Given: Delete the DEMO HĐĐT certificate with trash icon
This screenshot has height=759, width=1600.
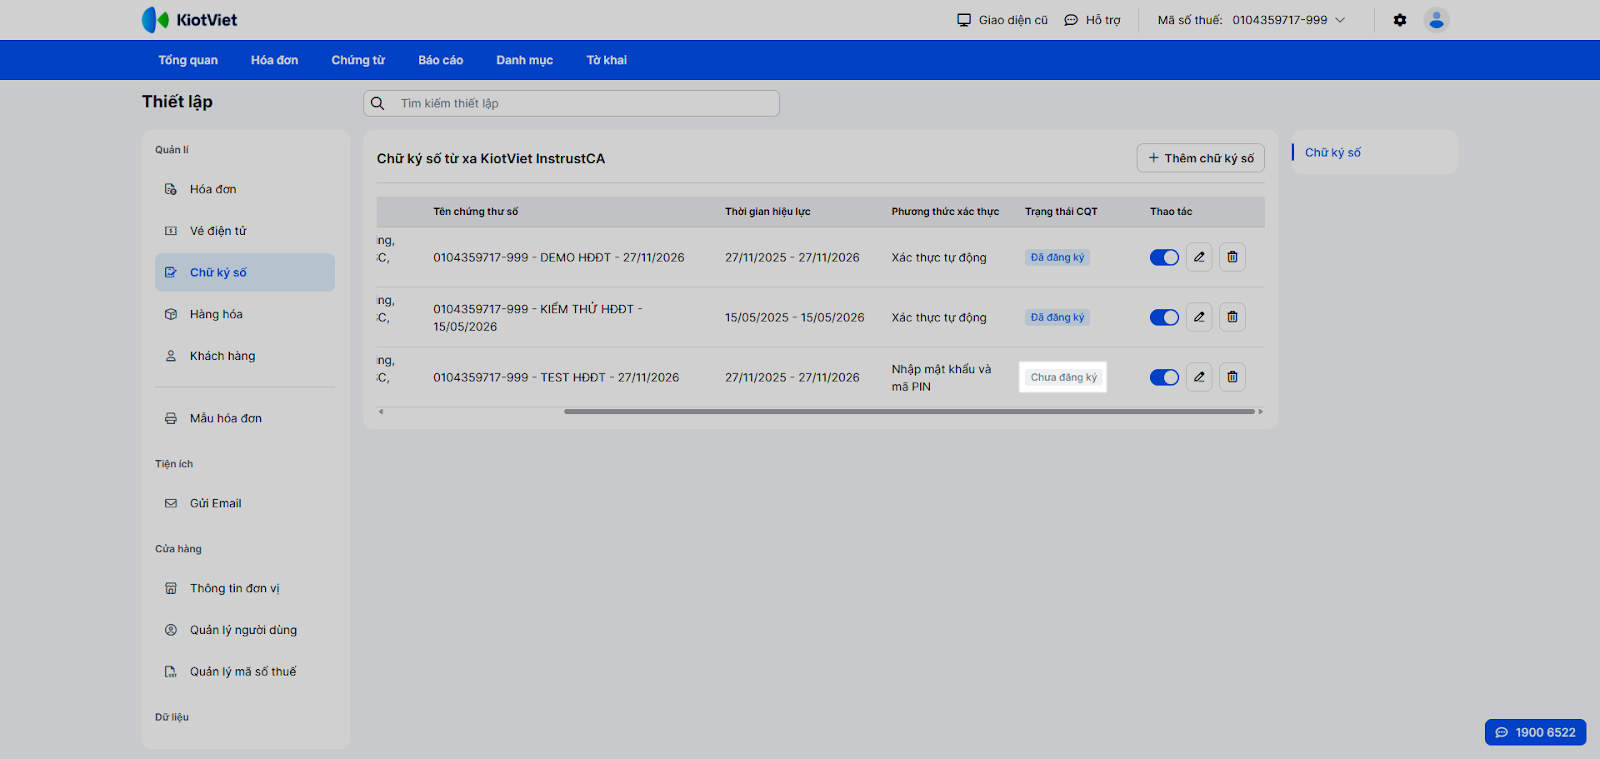Looking at the screenshot, I should pyautogui.click(x=1232, y=257).
